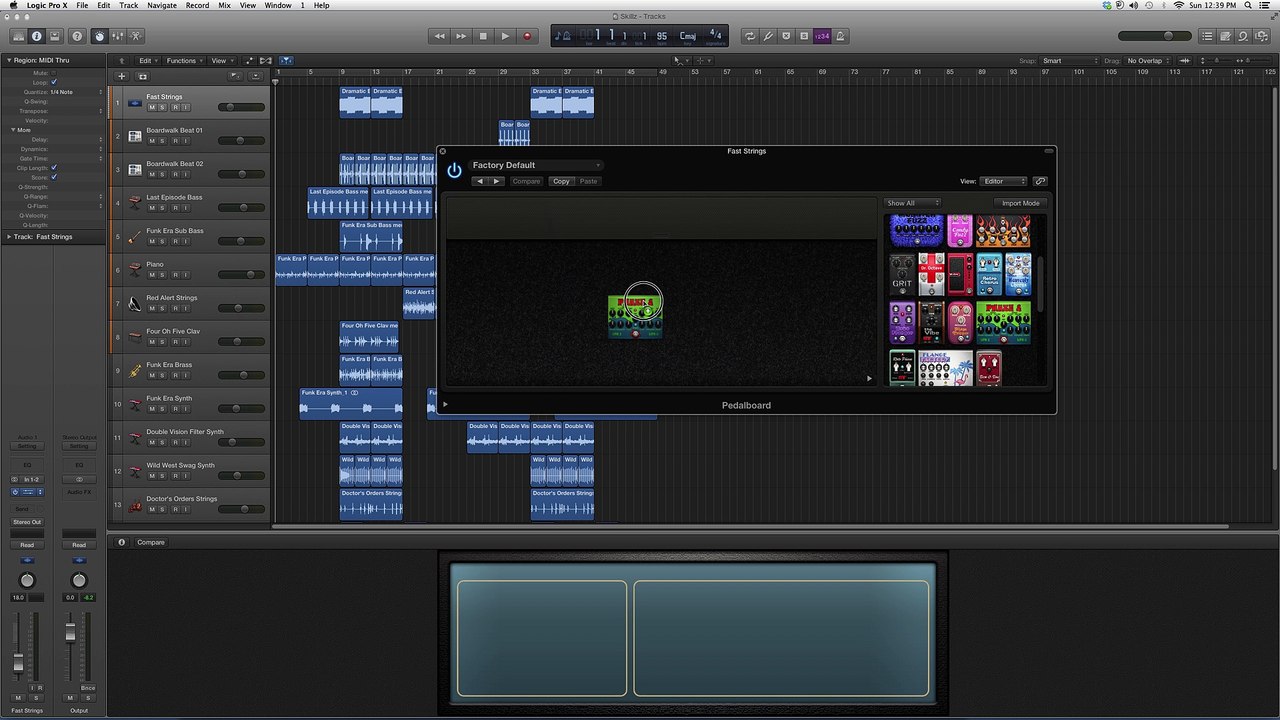Mute the Fast Strings track
The width and height of the screenshot is (1280, 720).
[x=152, y=107]
